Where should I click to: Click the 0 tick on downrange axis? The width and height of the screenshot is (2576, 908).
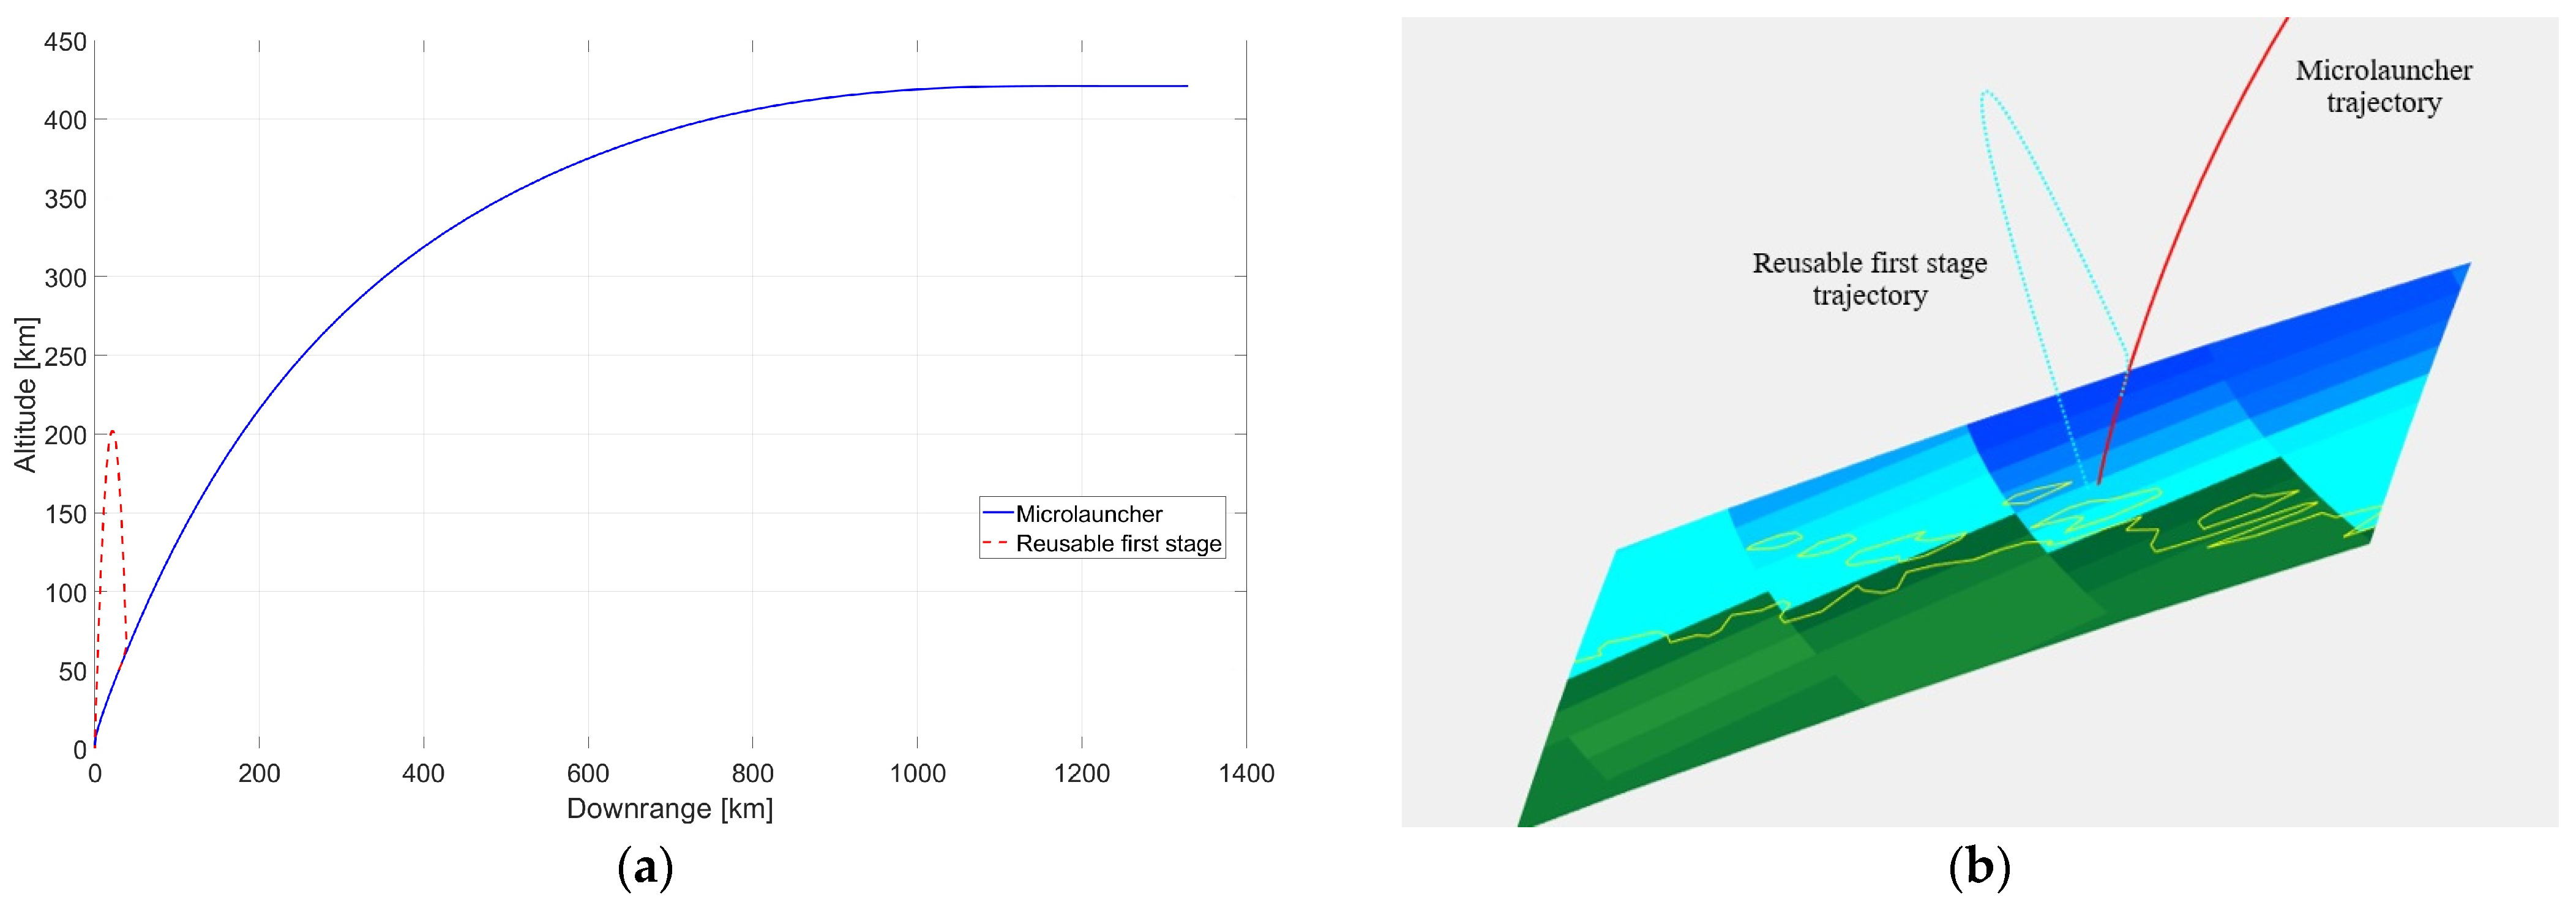coord(94,773)
